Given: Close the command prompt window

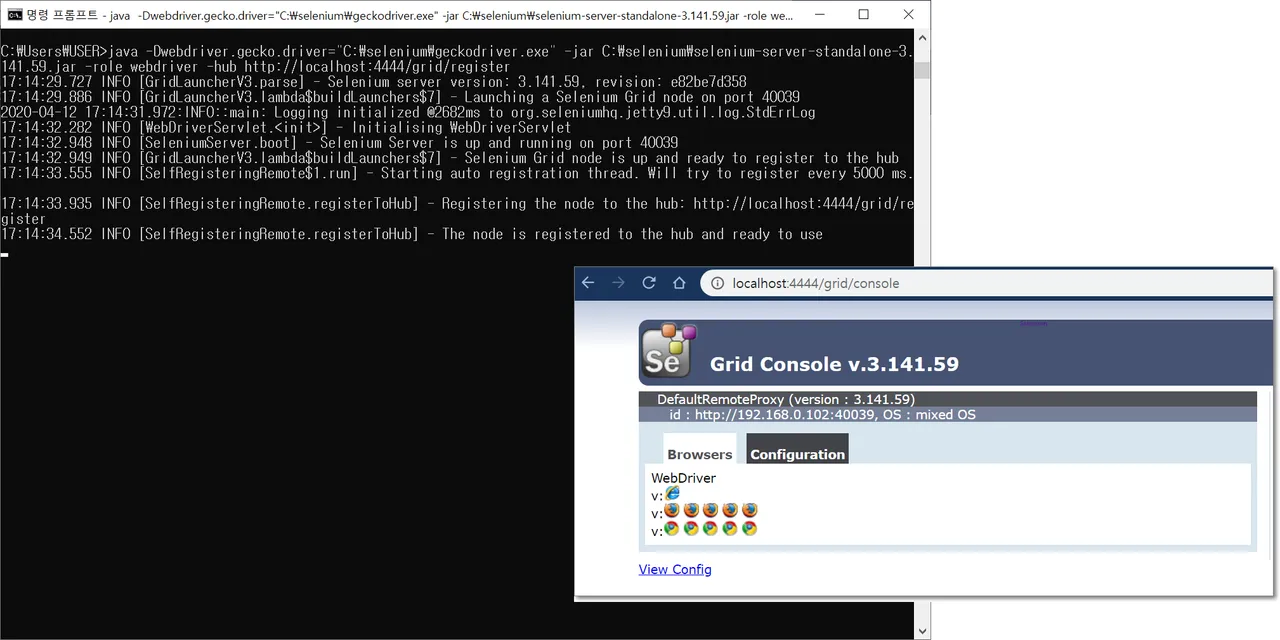Looking at the screenshot, I should click(908, 15).
